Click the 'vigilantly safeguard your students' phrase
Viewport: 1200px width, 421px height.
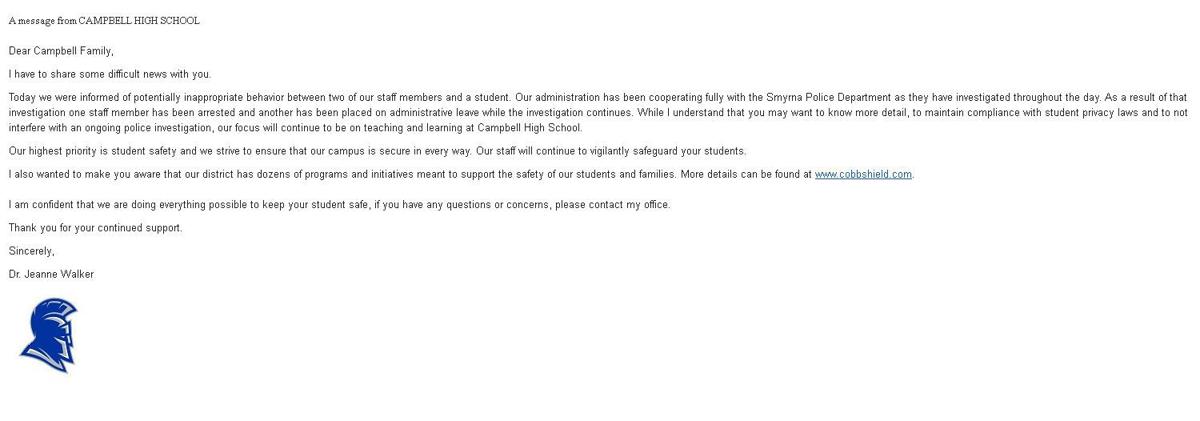tap(661, 151)
